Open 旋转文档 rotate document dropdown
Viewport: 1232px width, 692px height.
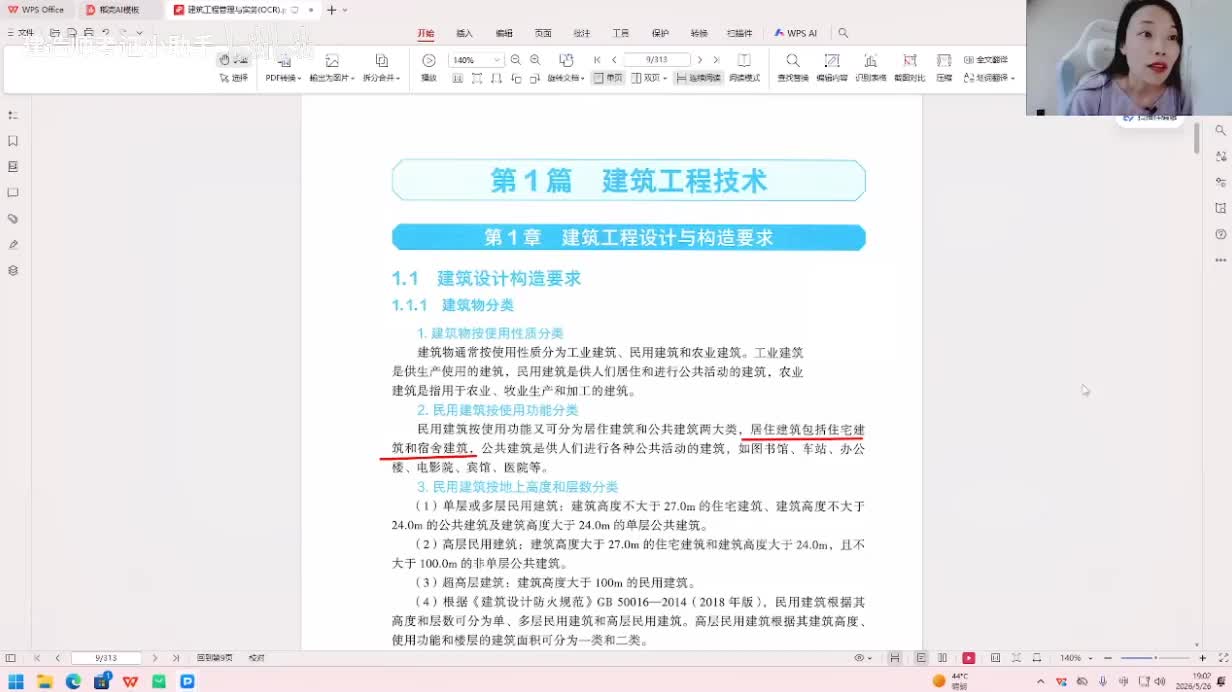565,78
